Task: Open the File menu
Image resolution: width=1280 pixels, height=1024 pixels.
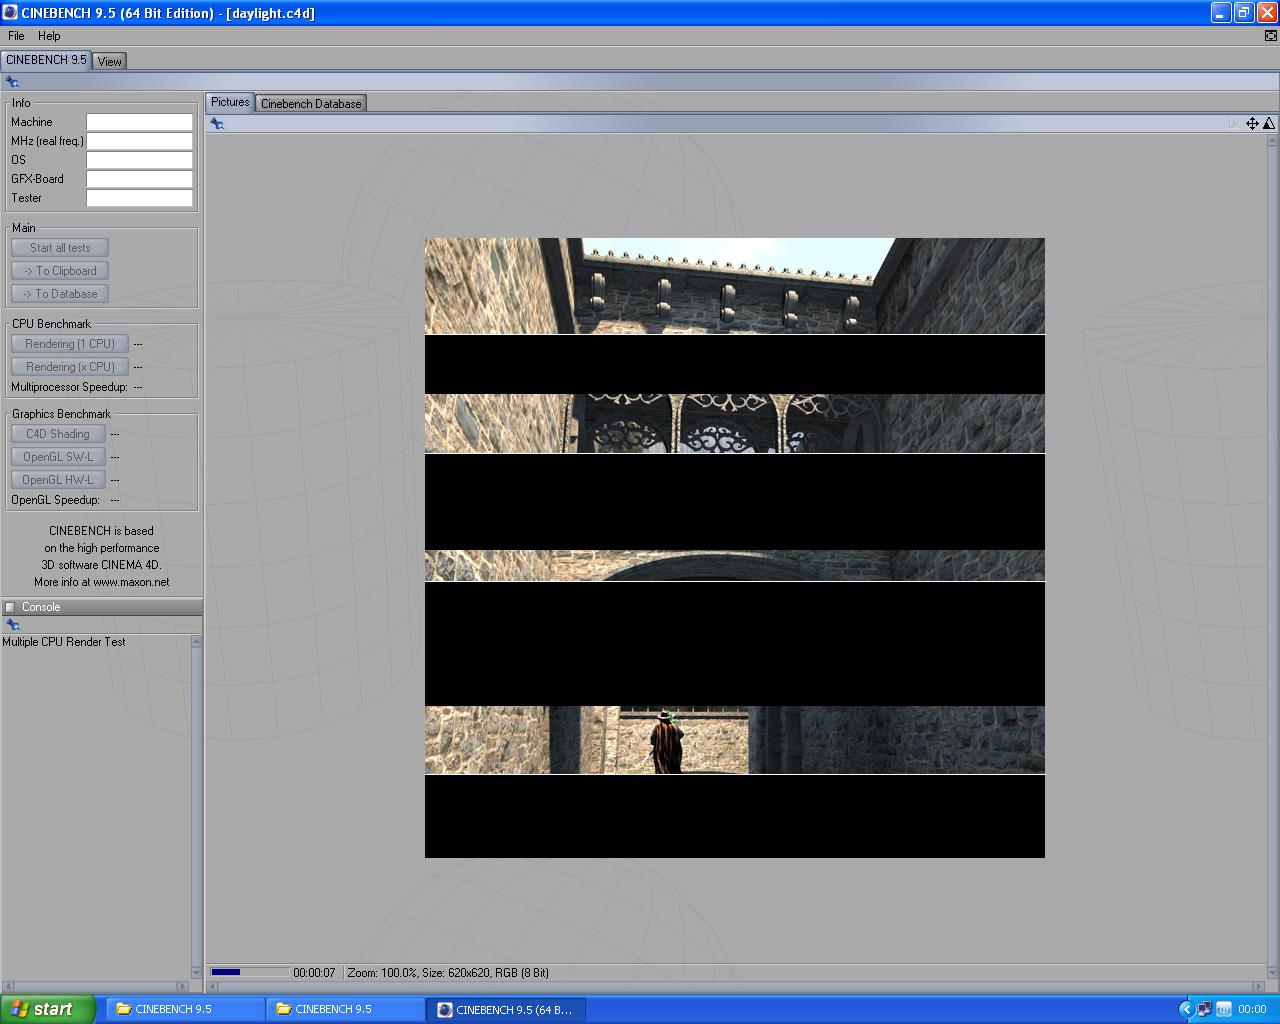Action: tap(16, 36)
